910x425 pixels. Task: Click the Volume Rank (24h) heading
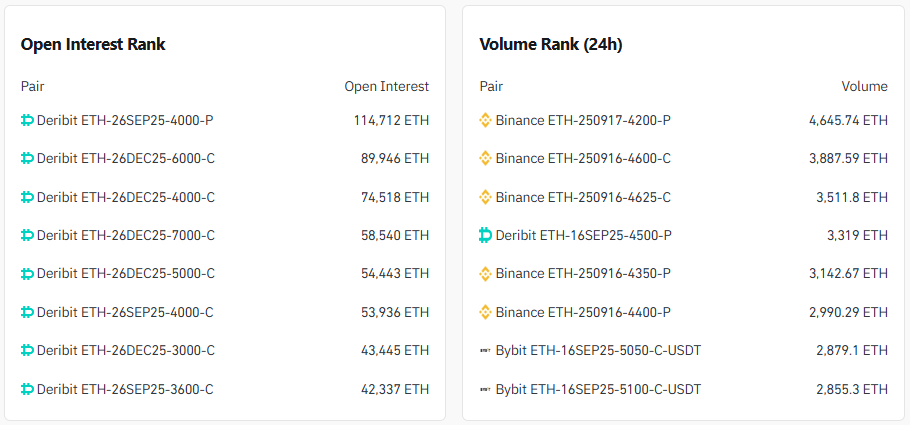click(x=551, y=45)
